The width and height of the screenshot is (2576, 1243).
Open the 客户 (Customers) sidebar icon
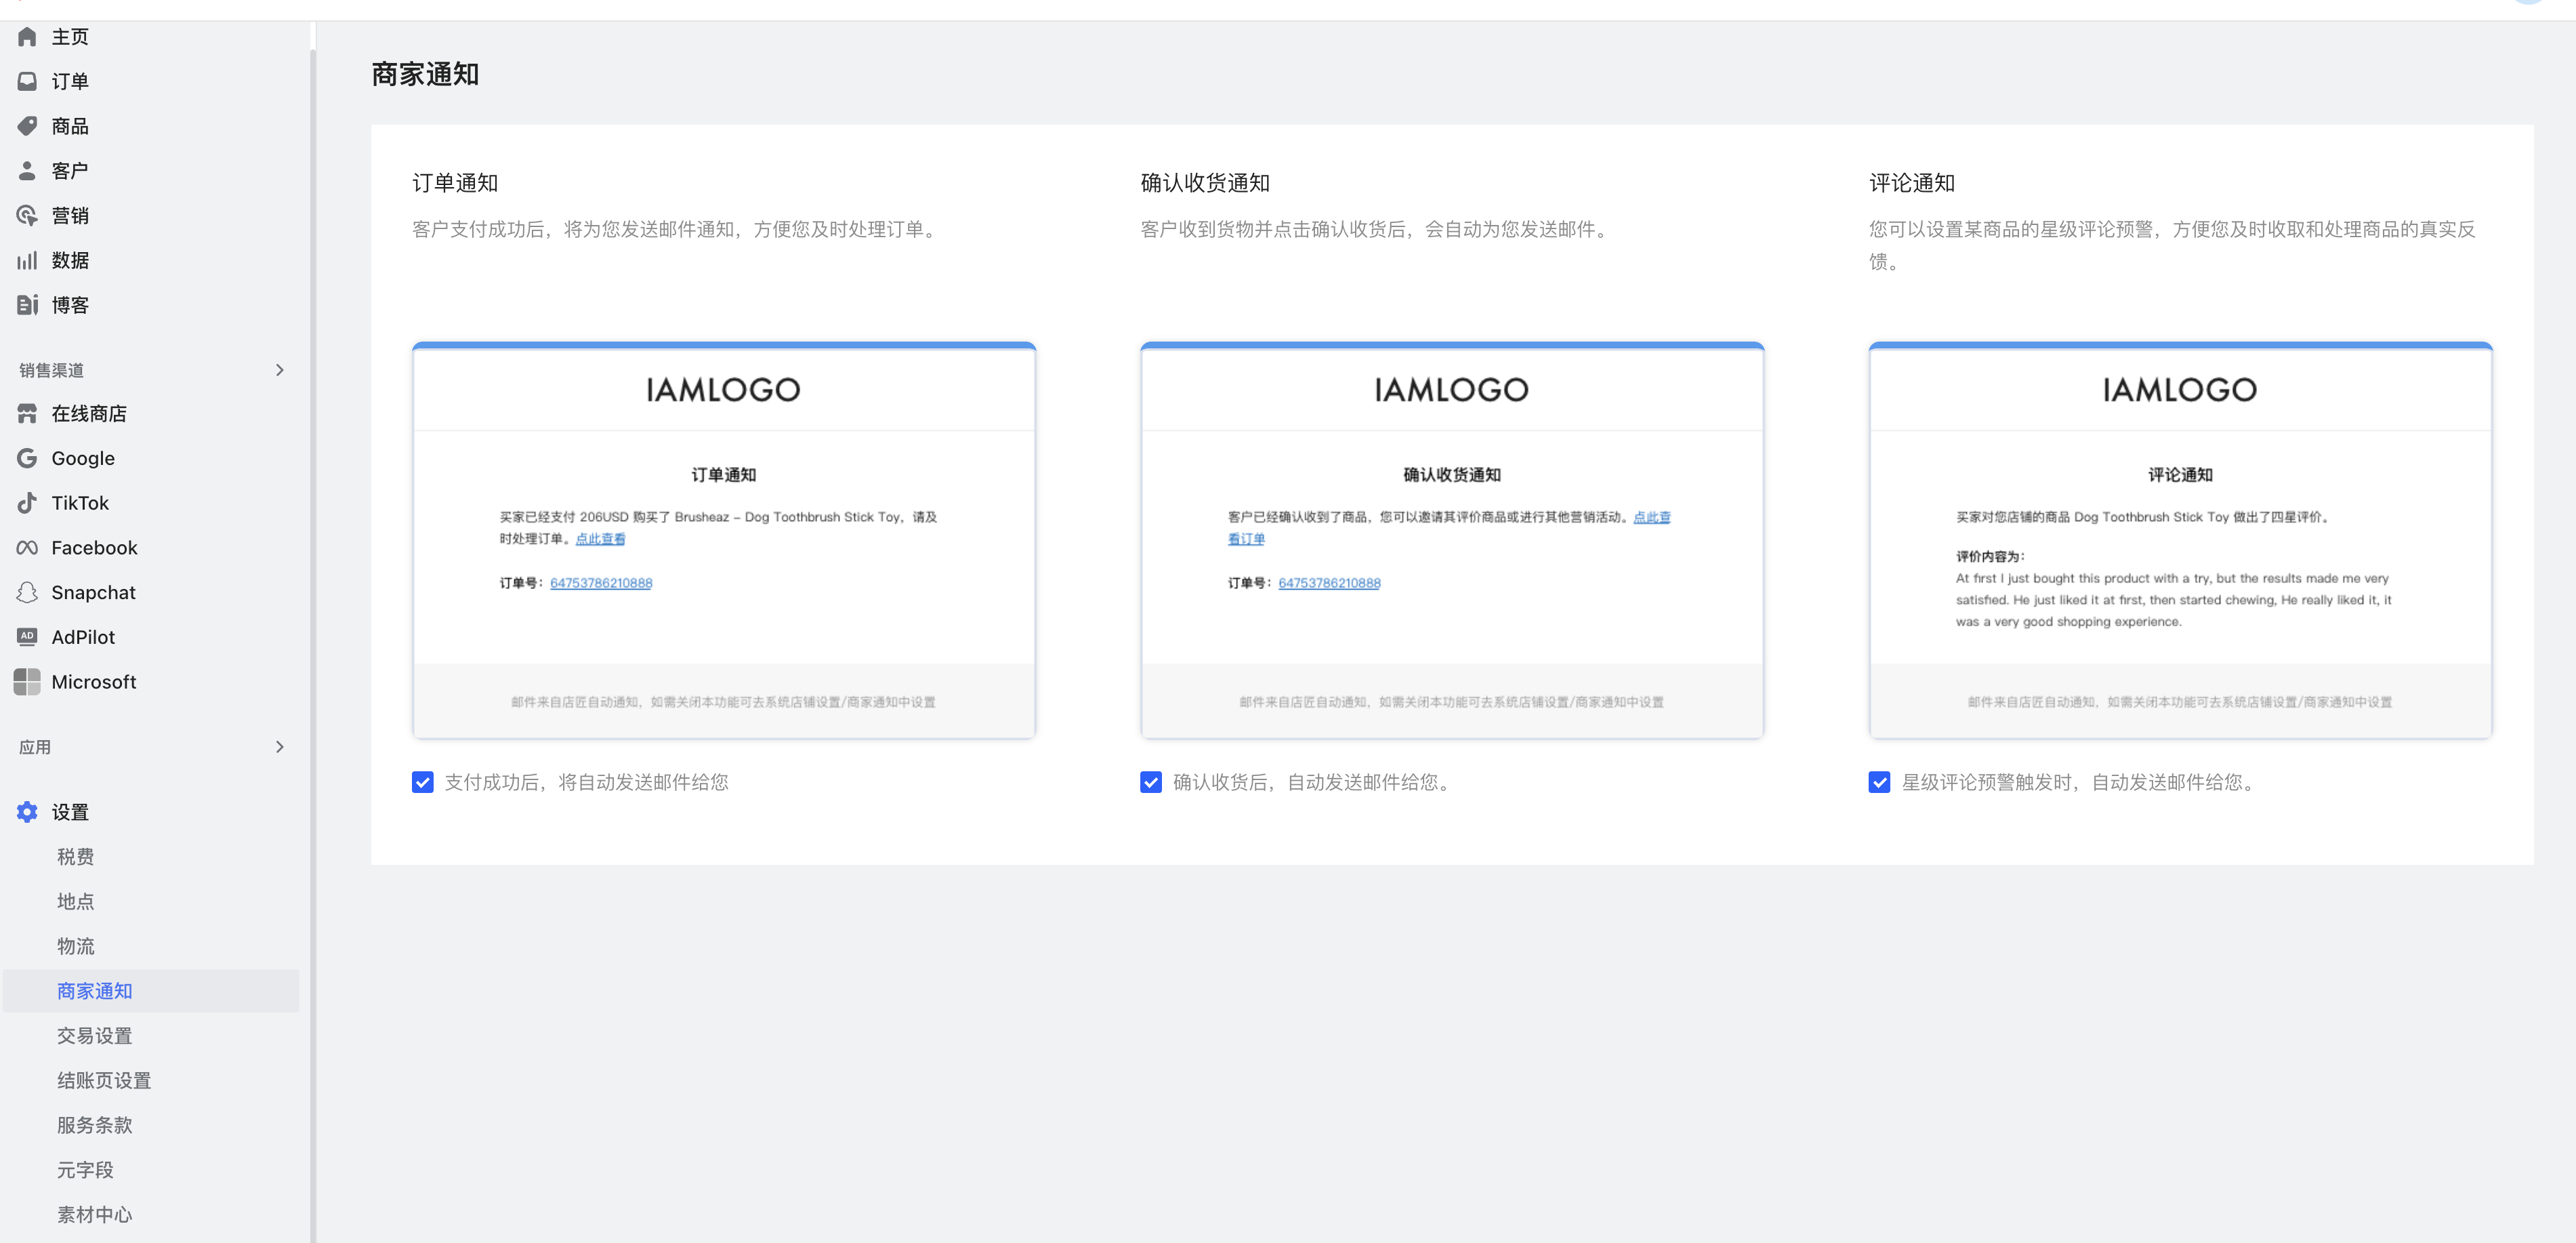[x=27, y=170]
